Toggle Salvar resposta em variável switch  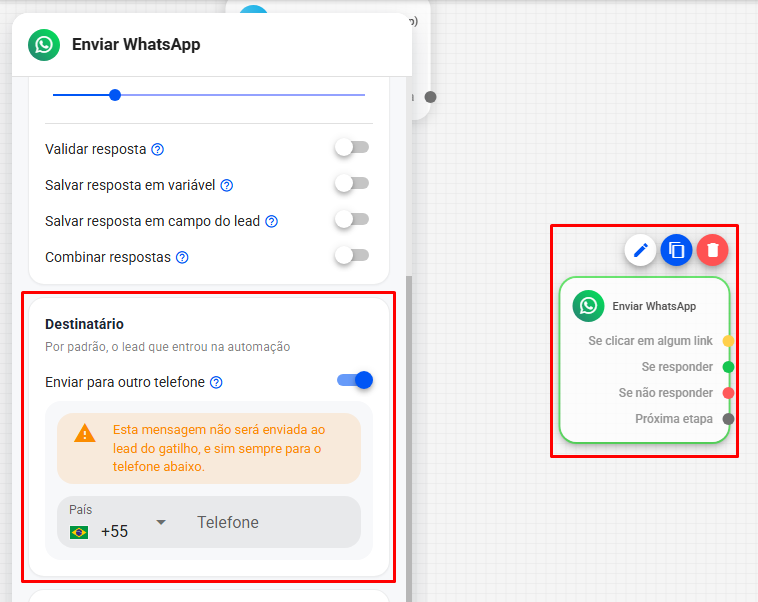(x=352, y=183)
